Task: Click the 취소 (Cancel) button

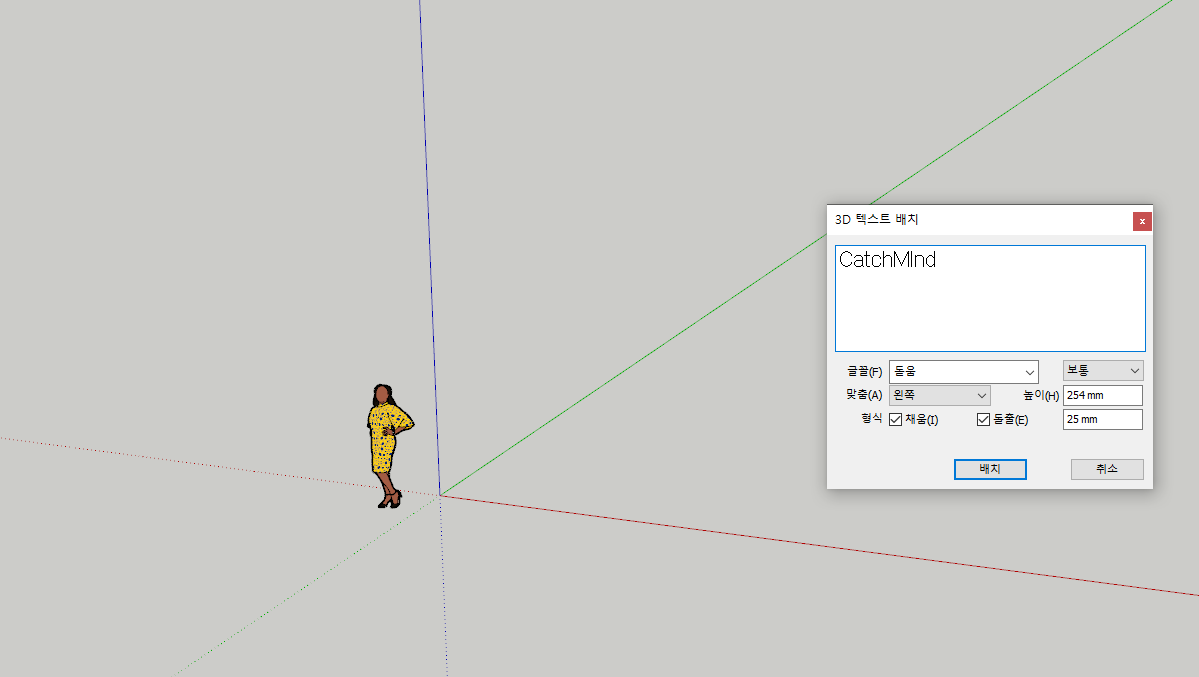Action: point(1106,469)
